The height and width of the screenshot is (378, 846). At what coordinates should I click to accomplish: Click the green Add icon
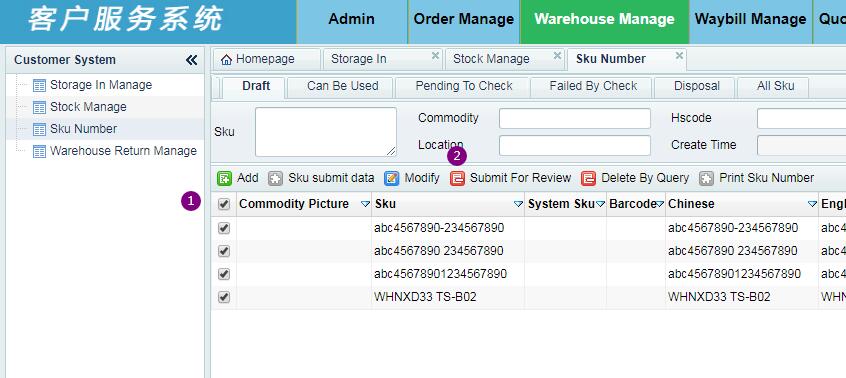[x=224, y=178]
